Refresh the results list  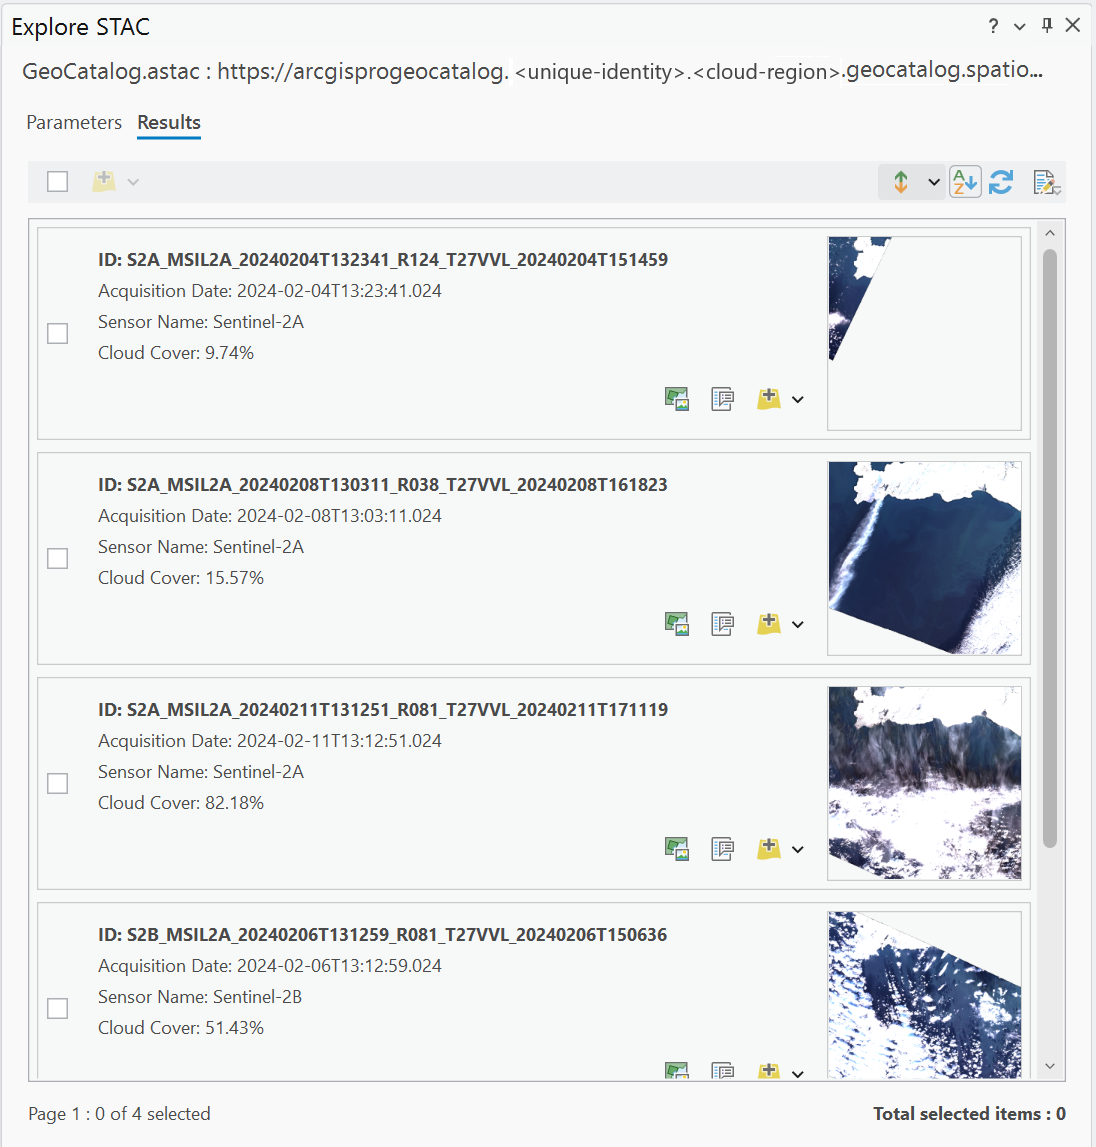click(1001, 181)
